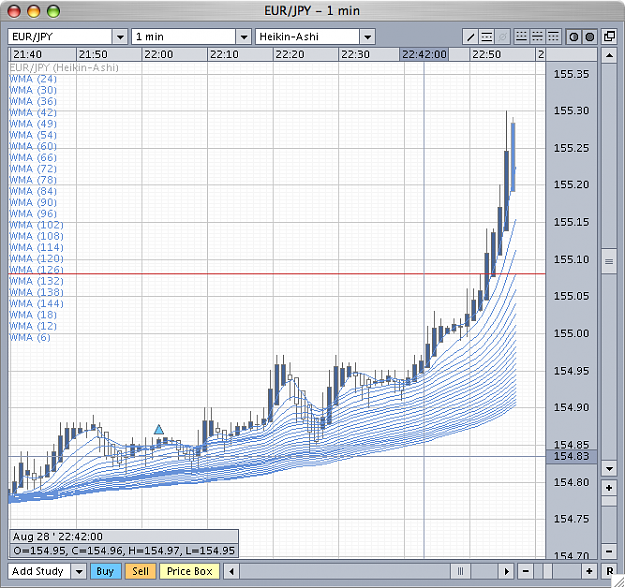Click the horizontal zoom slider handle
The image size is (625, 588).
(x=548, y=572)
